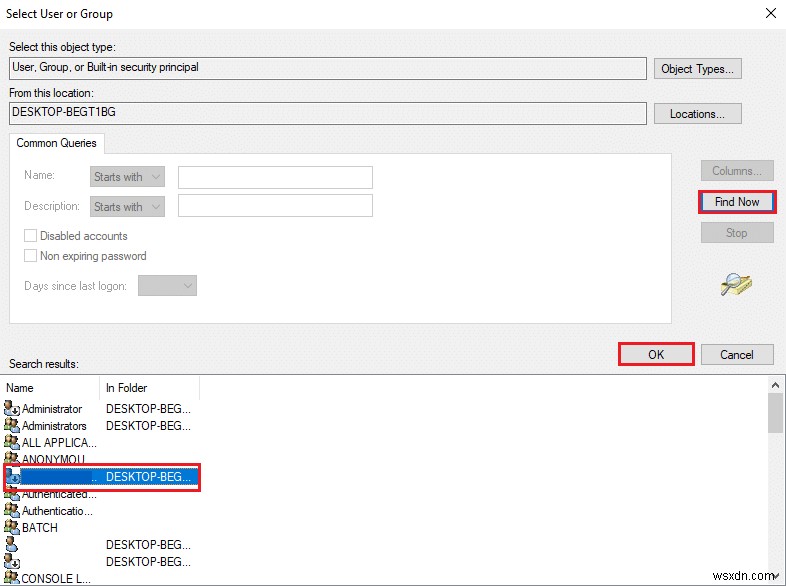Focus the Name query text field
This screenshot has width=786, height=586.
click(275, 177)
